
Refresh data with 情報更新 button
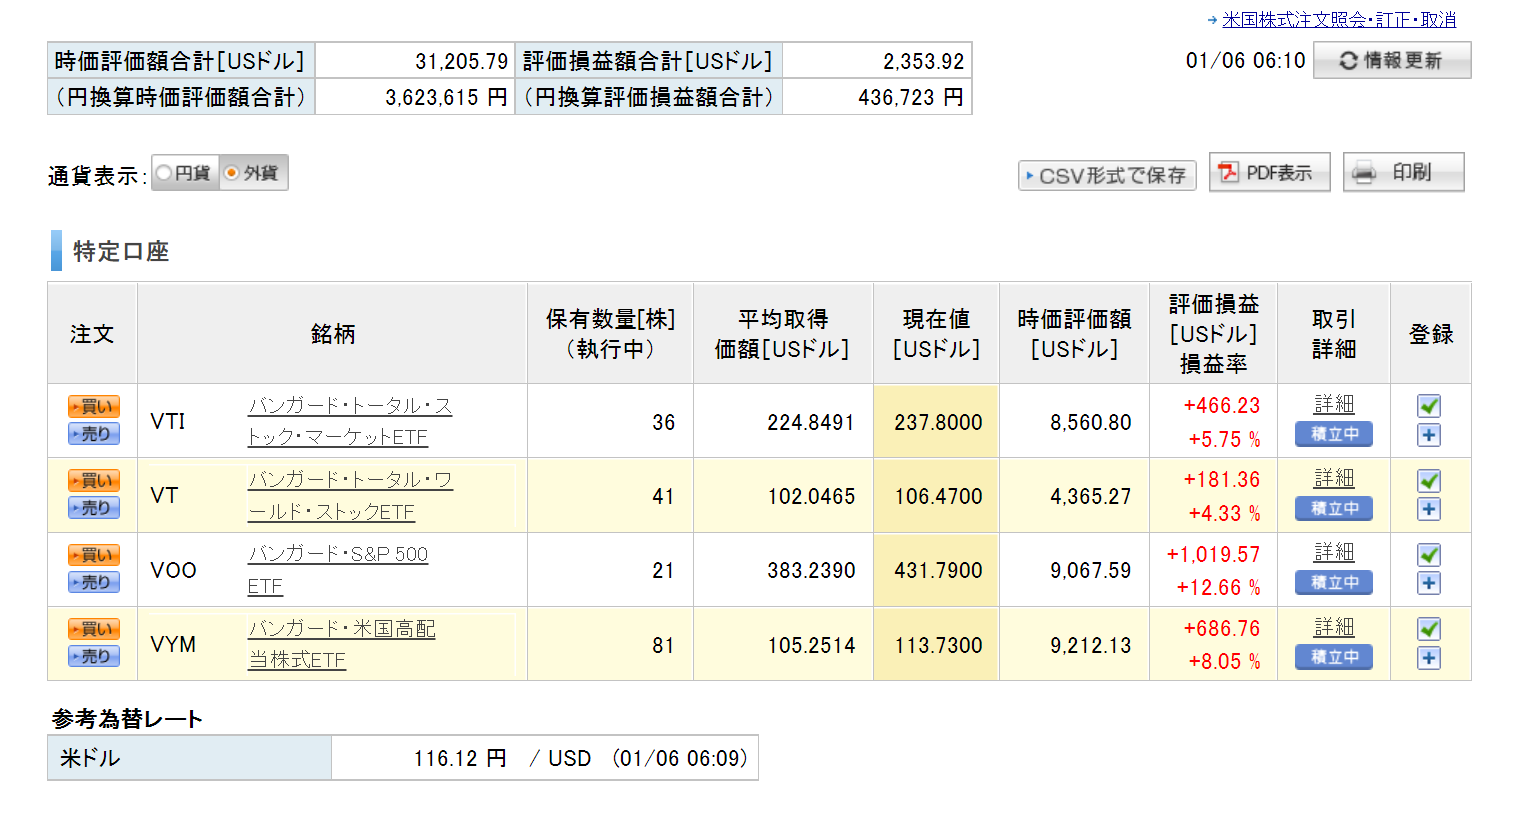coord(1392,60)
